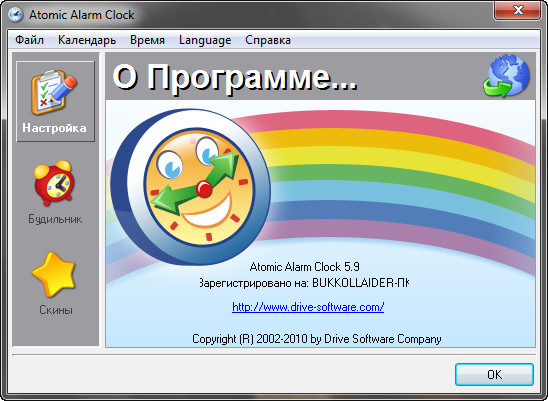Click the О Программе... heading banner
Screen dimensions: 548x401
(235, 78)
